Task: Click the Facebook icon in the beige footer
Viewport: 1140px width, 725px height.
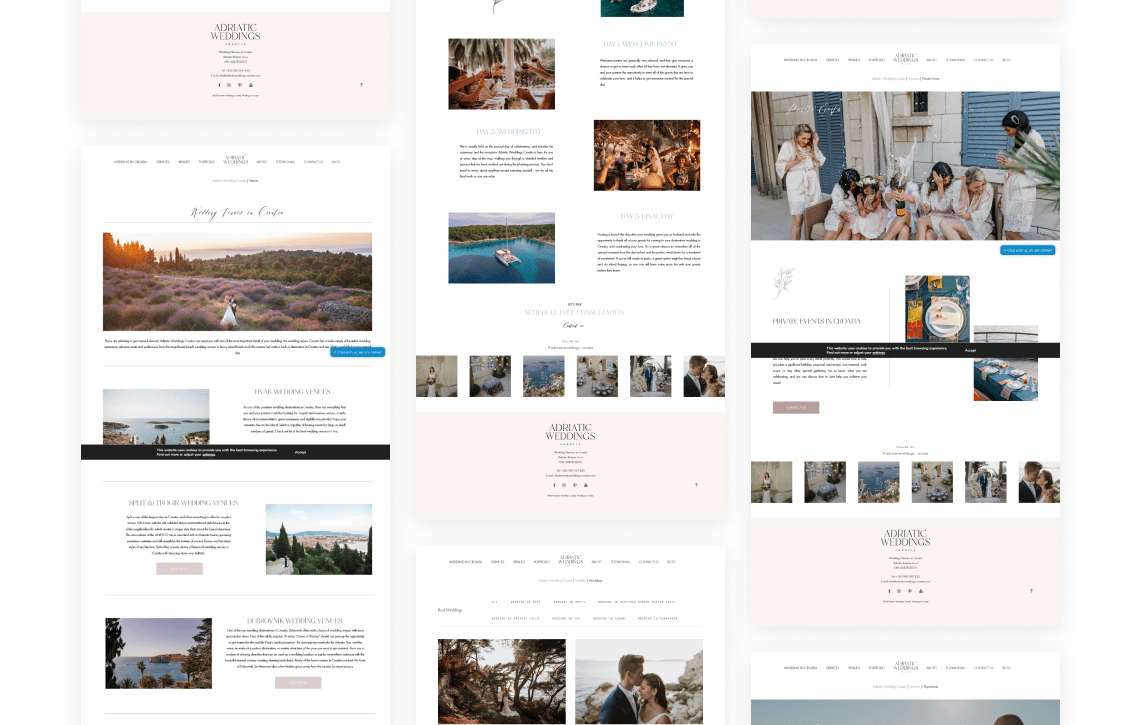Action: click(x=220, y=85)
